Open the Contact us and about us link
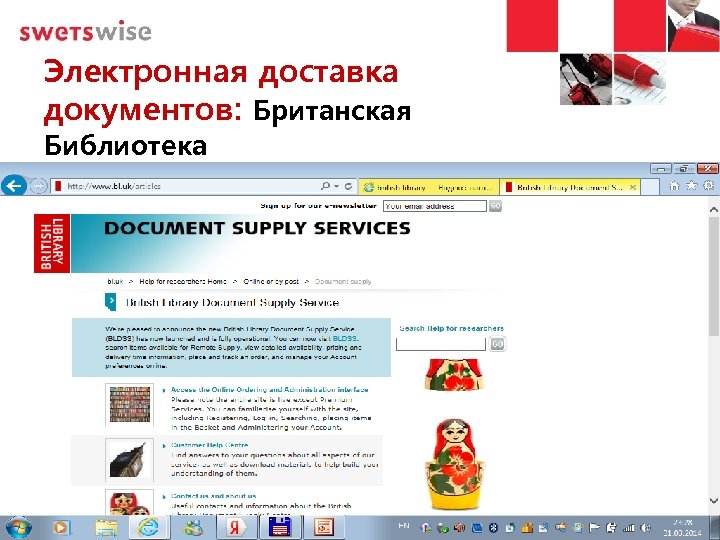The height and width of the screenshot is (540, 720). (x=214, y=496)
